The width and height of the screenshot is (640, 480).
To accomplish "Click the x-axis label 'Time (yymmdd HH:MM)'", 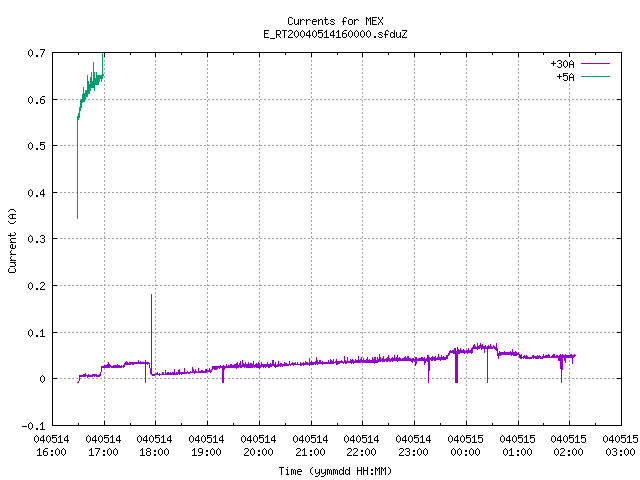I will tap(335, 471).
